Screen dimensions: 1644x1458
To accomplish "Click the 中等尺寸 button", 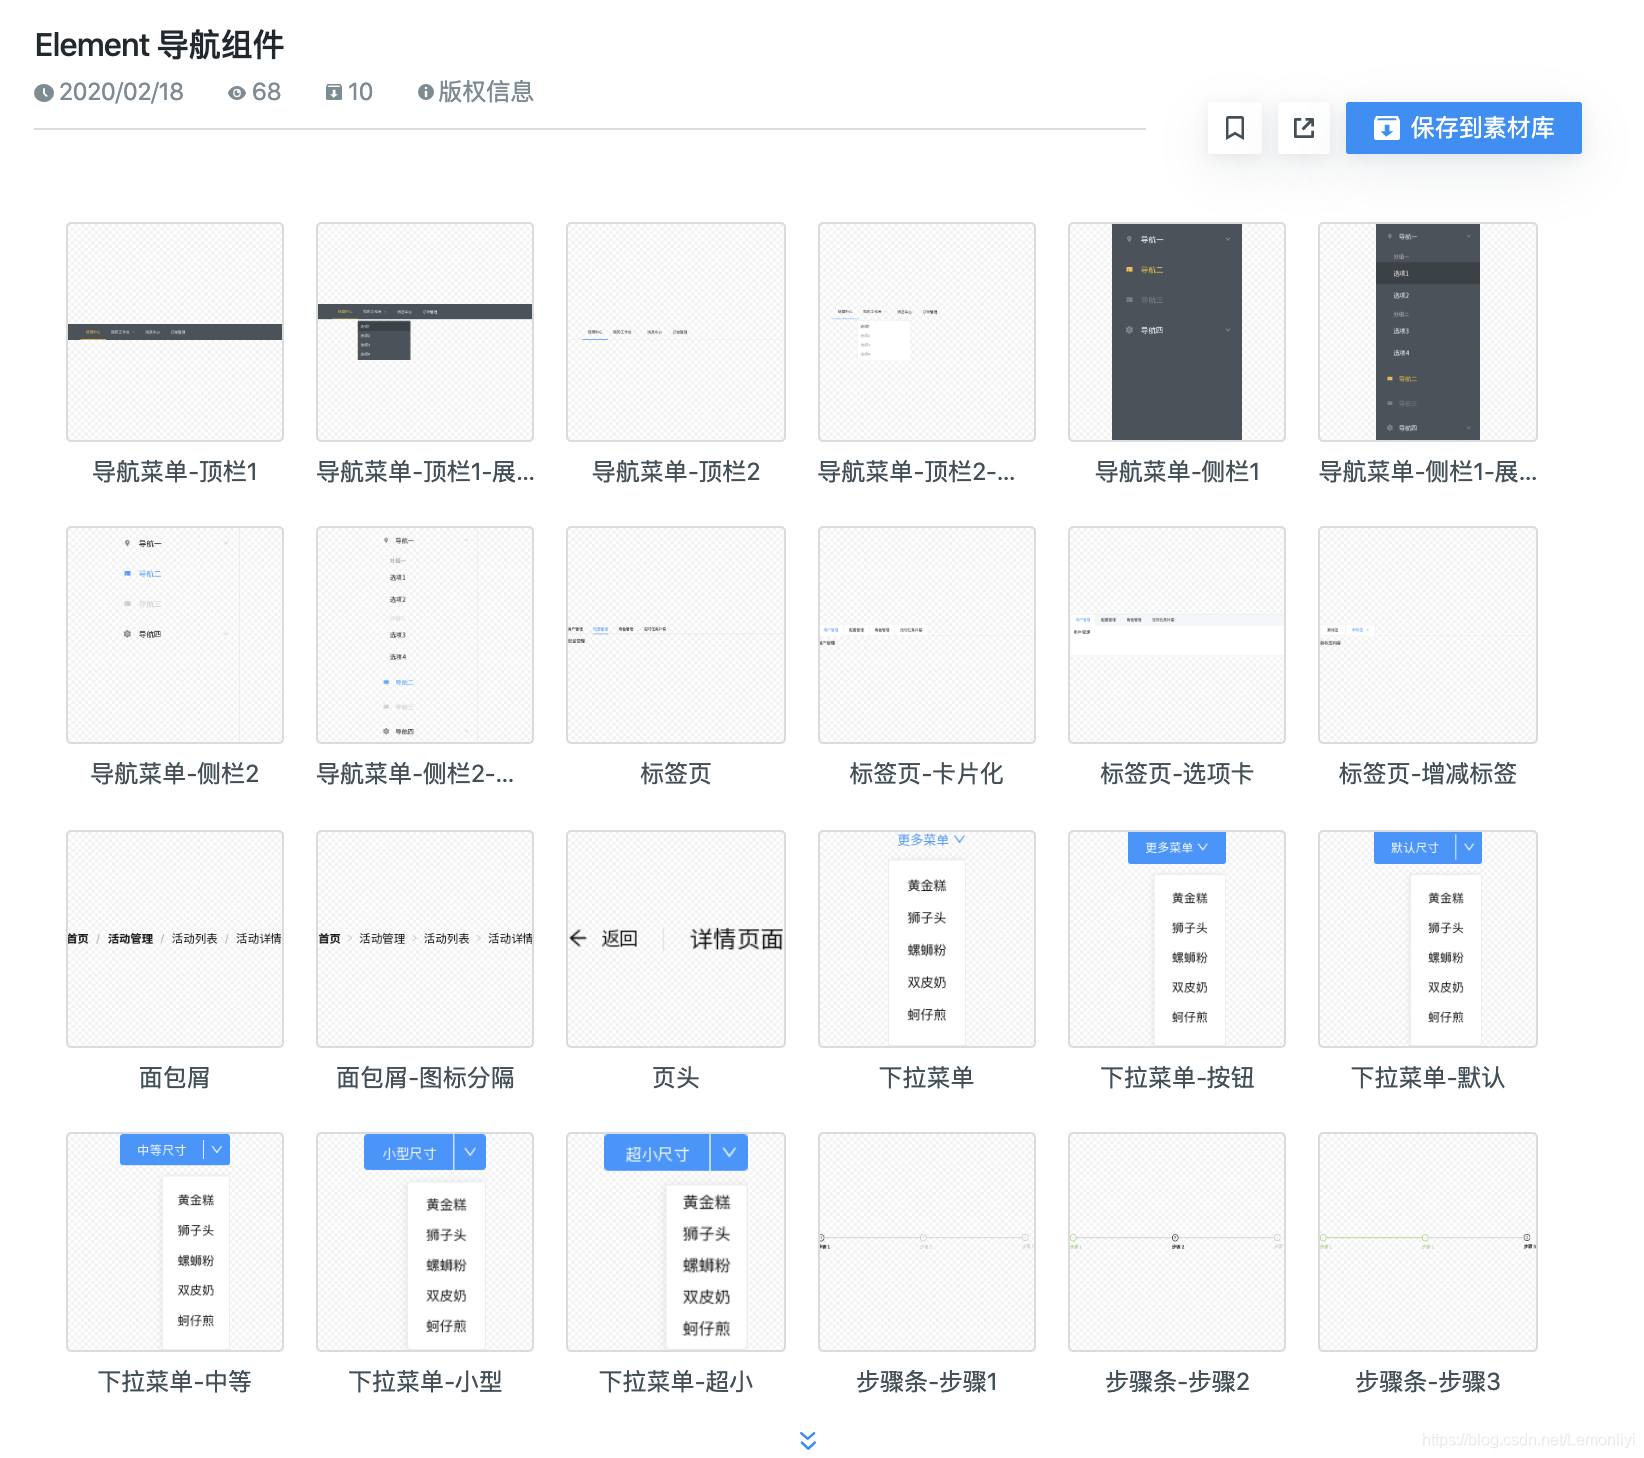I will tap(162, 1150).
